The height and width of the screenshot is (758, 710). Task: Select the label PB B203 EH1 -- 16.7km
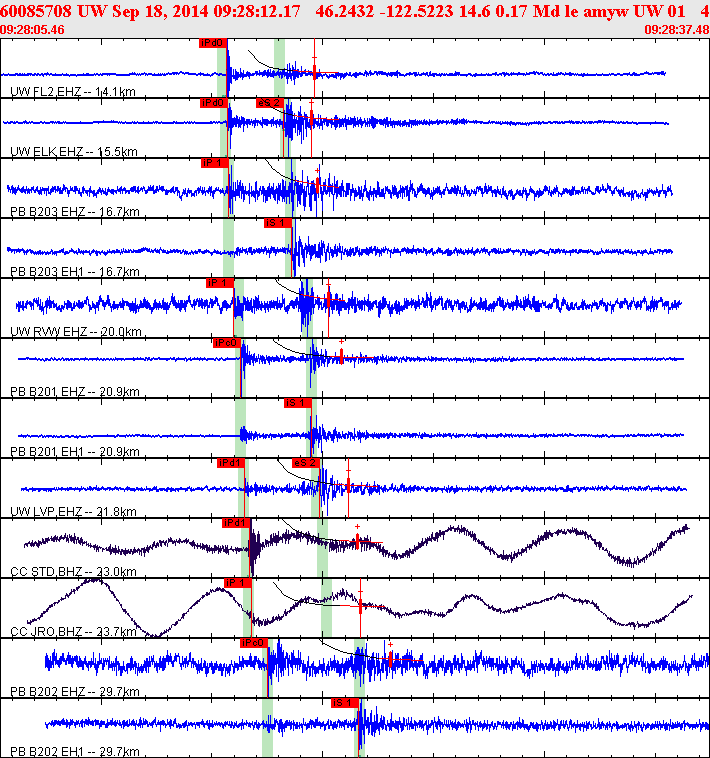pos(74,271)
